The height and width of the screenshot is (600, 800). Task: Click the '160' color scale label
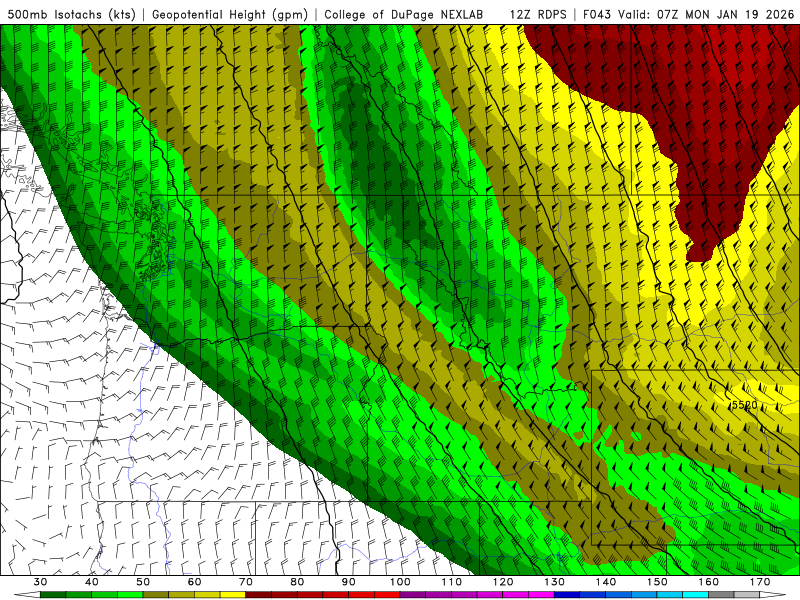(x=708, y=582)
